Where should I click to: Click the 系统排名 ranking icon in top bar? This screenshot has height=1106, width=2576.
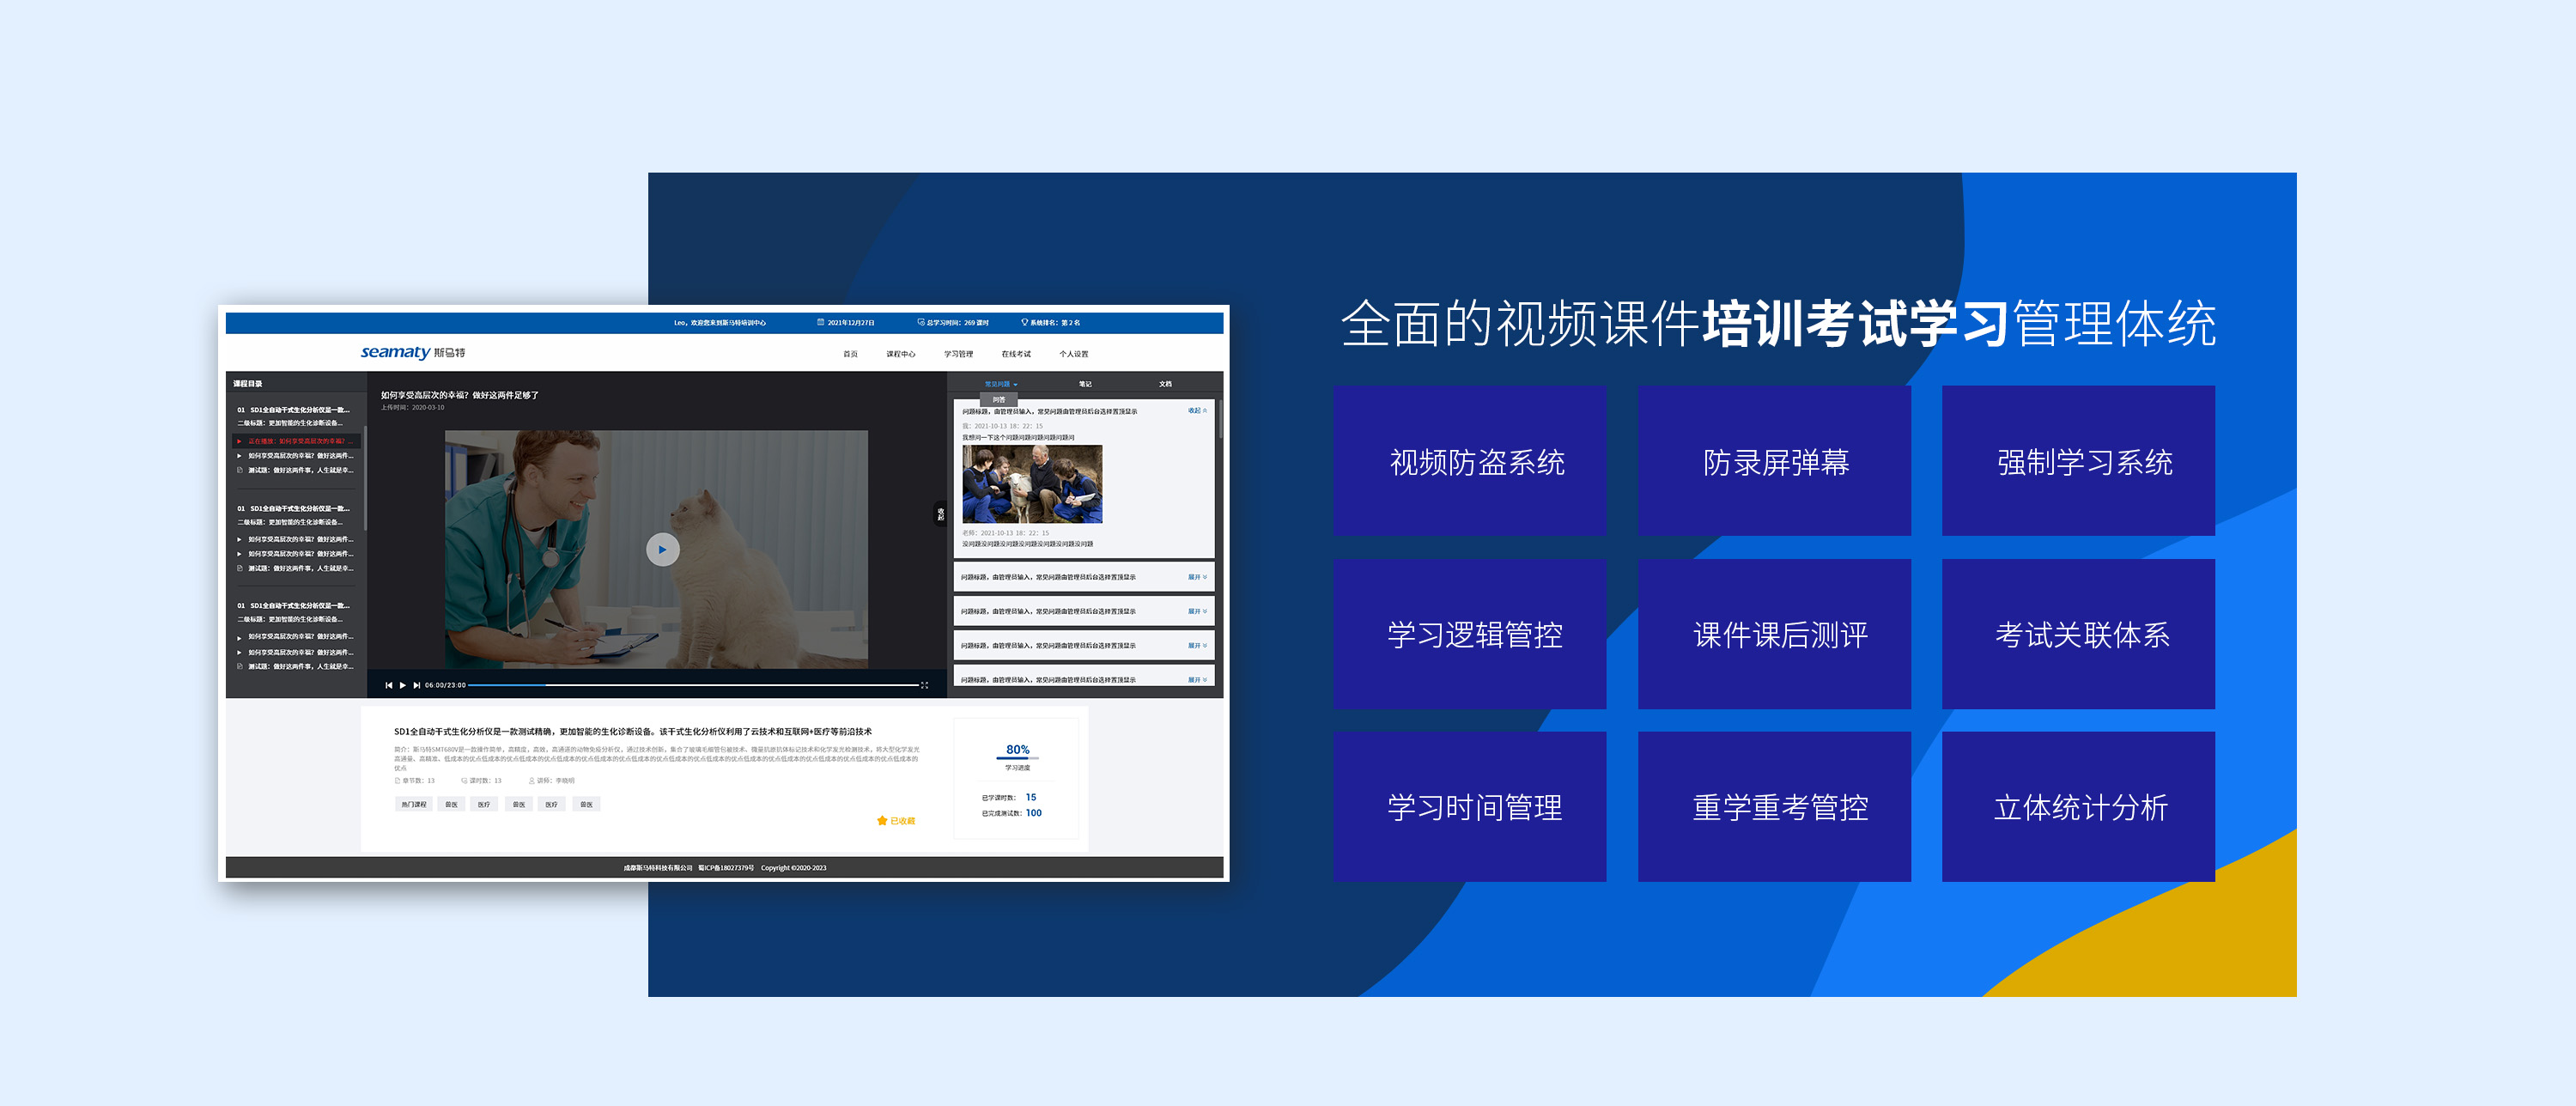pyautogui.click(x=1024, y=322)
